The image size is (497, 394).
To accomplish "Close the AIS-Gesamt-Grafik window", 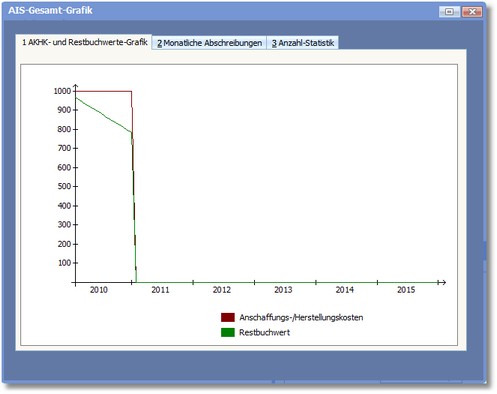I will tap(472, 12).
